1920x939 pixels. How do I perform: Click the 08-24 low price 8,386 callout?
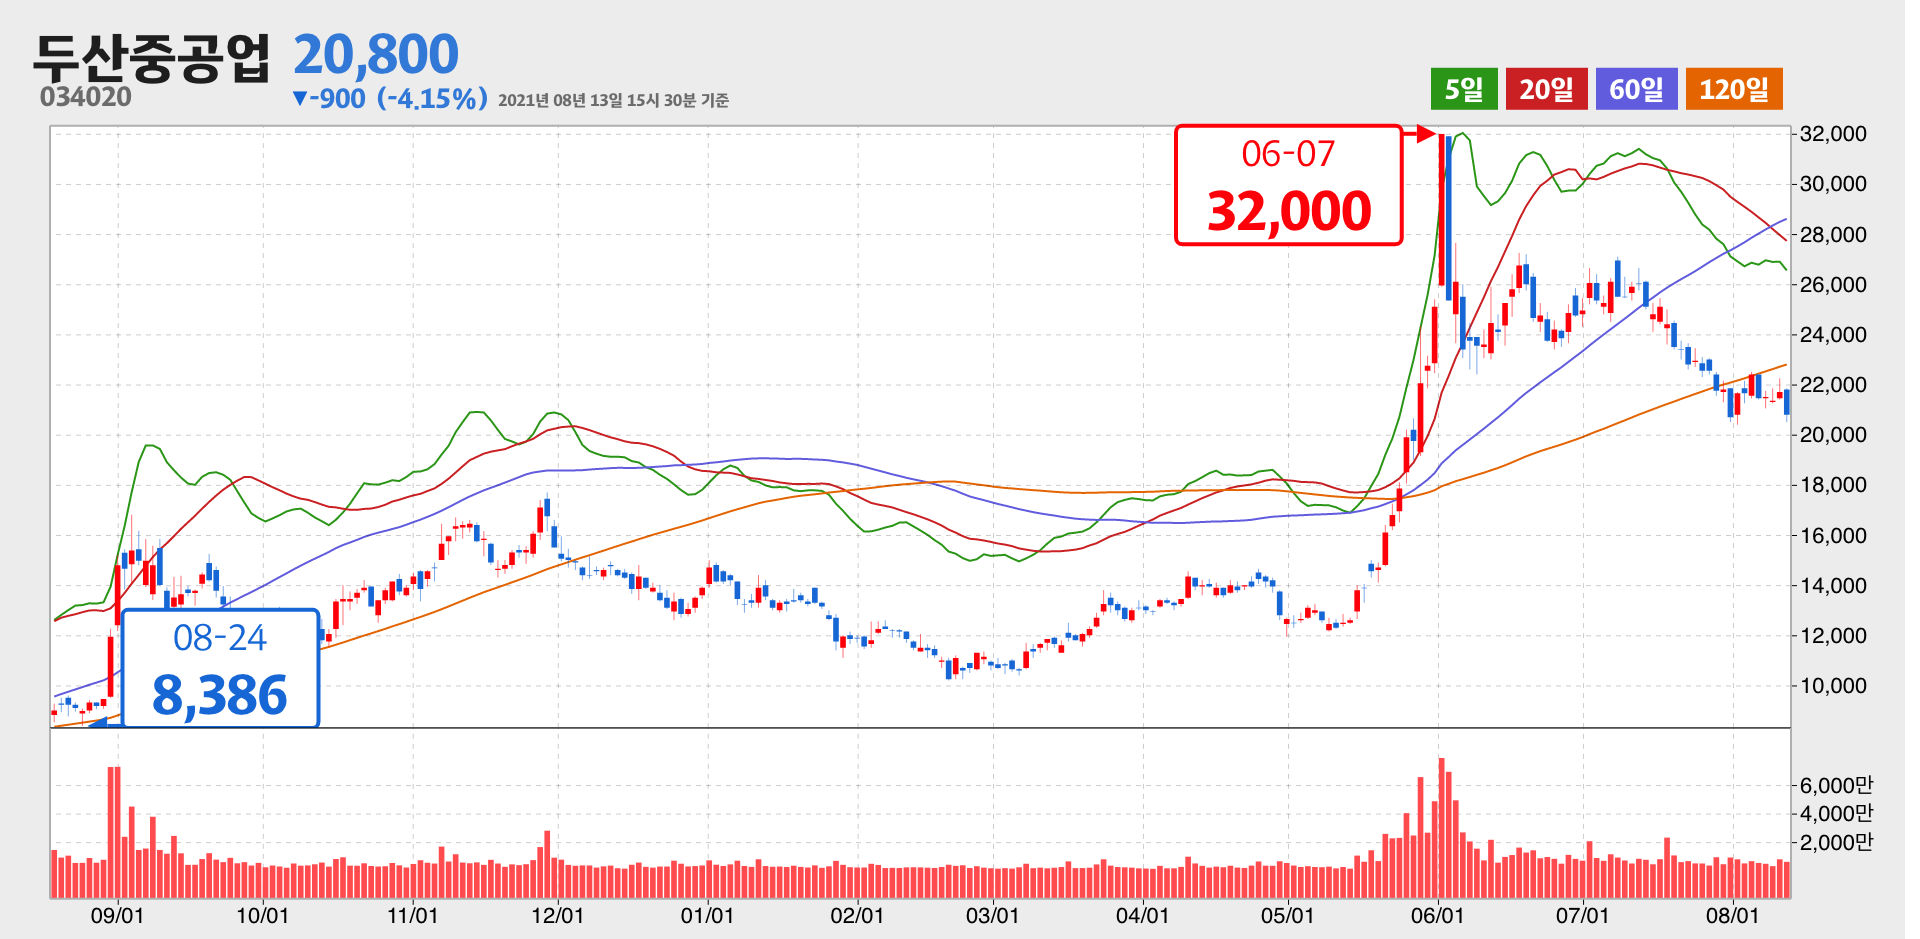(x=220, y=668)
